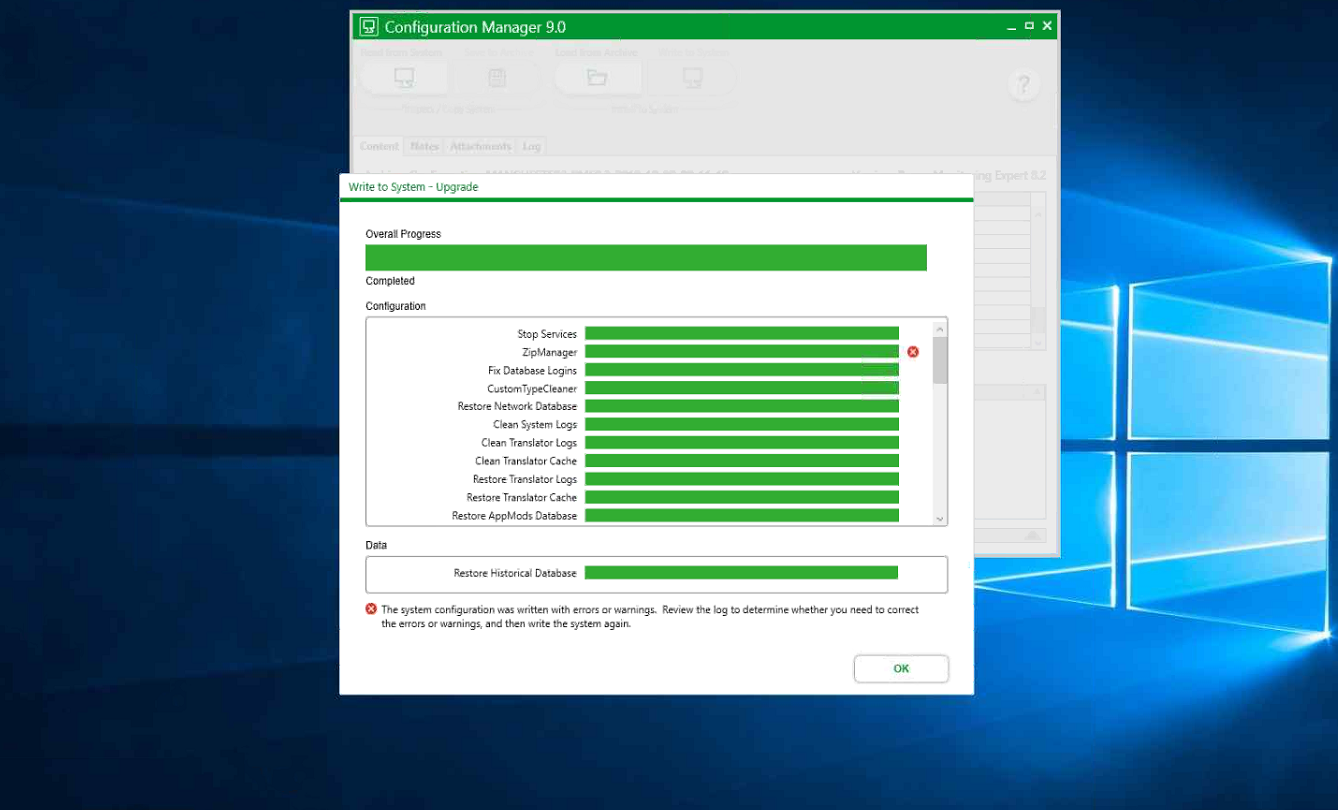Viewport: 1338px width, 810px height.
Task: Select the Clean Translator Cache label
Action: coord(526,461)
